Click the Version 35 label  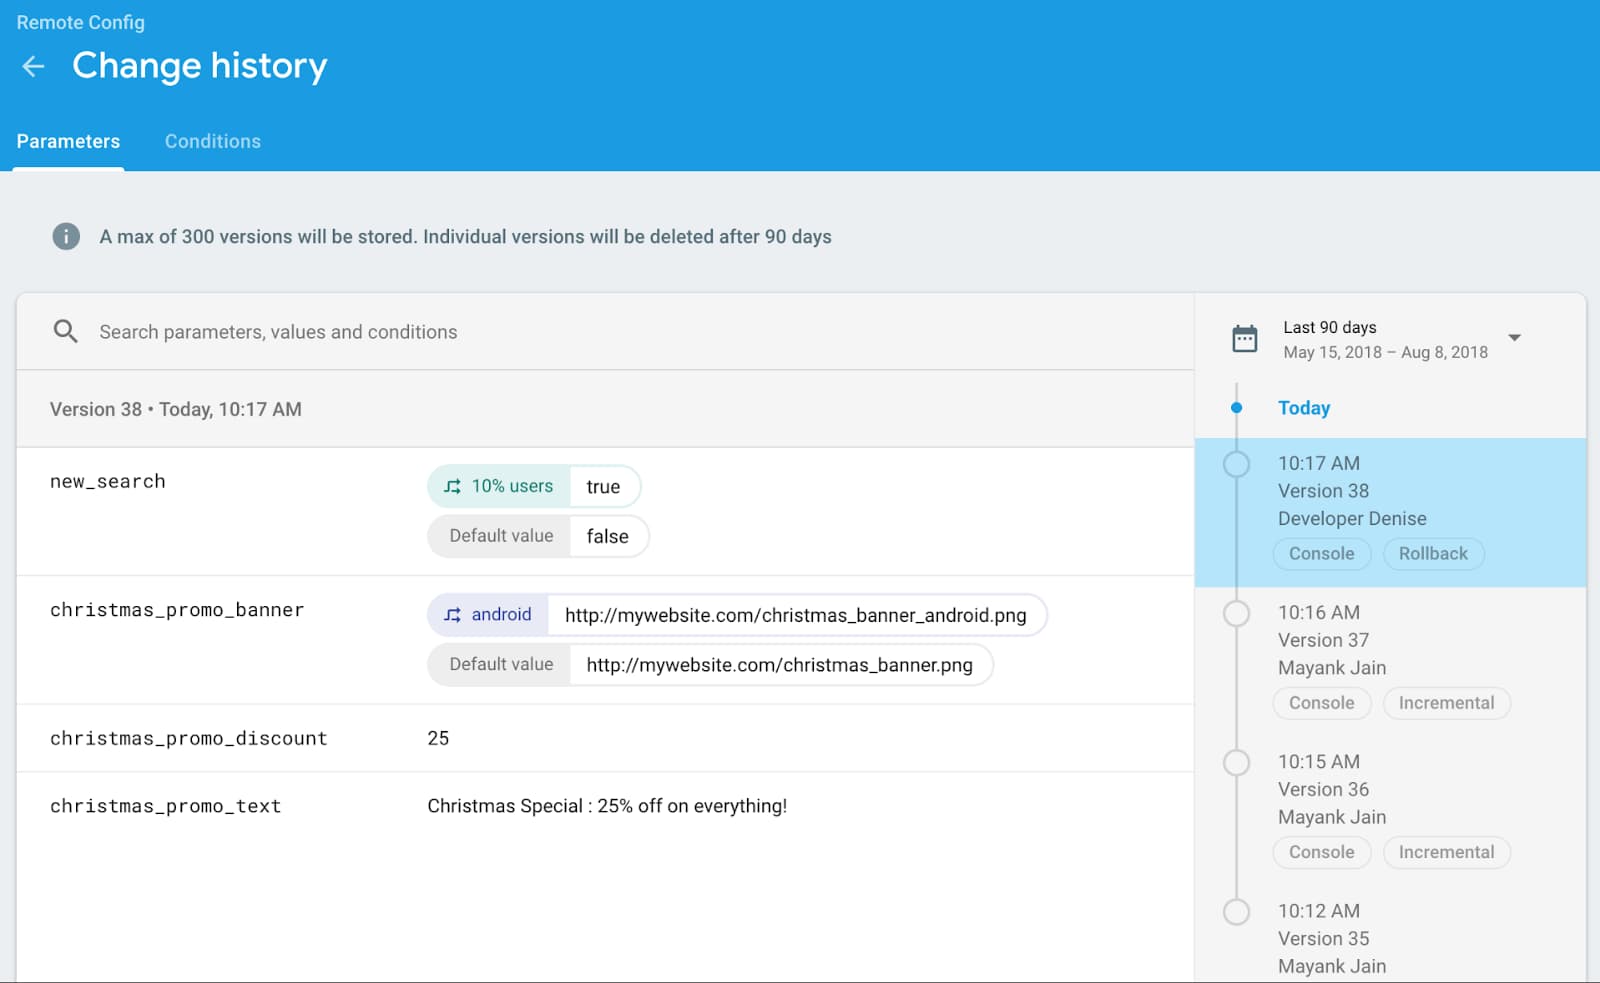point(1323,938)
